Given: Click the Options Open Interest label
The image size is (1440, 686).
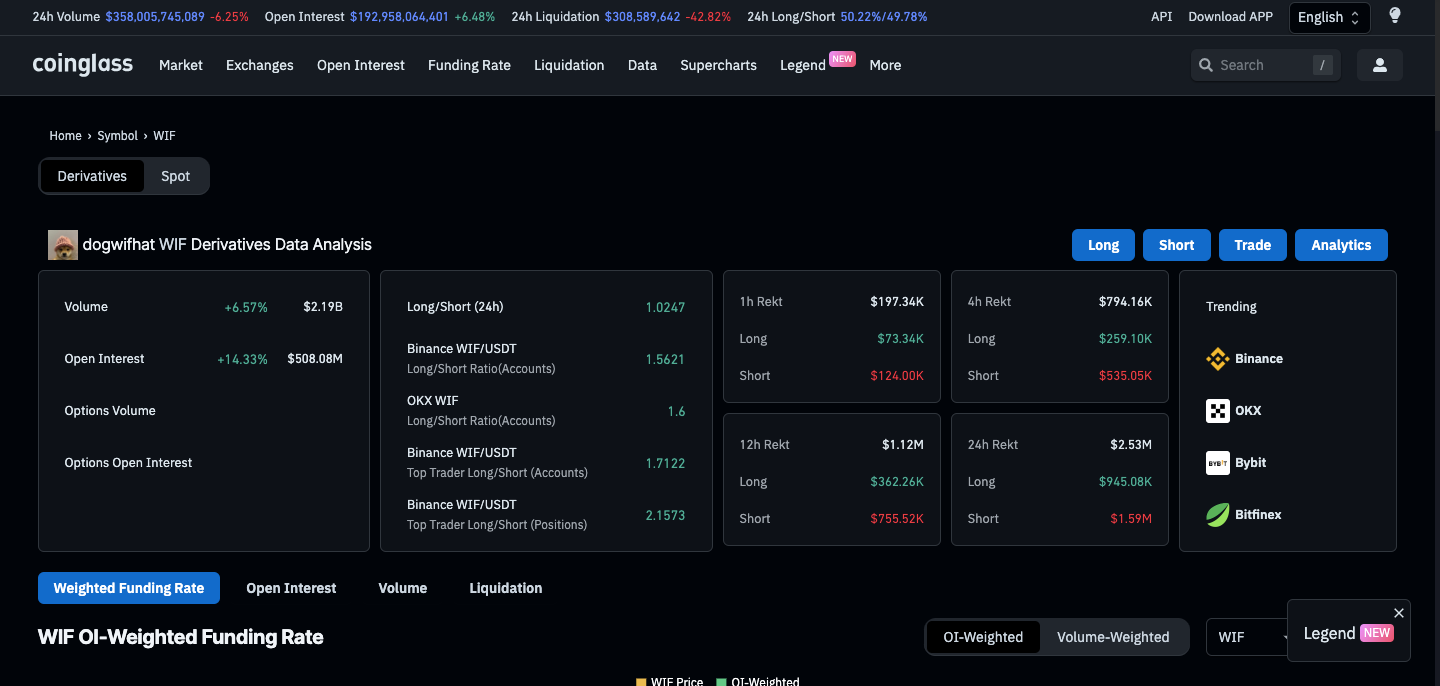Looking at the screenshot, I should 128,463.
